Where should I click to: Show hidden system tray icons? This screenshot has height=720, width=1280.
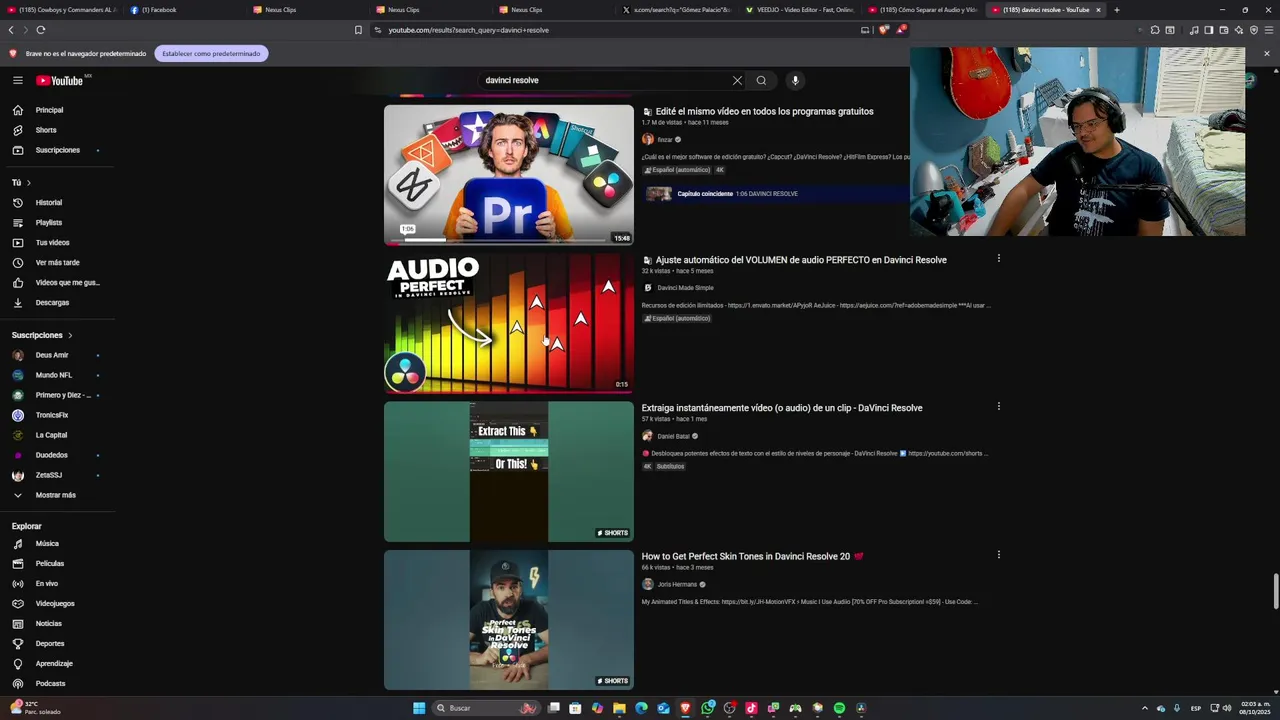[1144, 708]
